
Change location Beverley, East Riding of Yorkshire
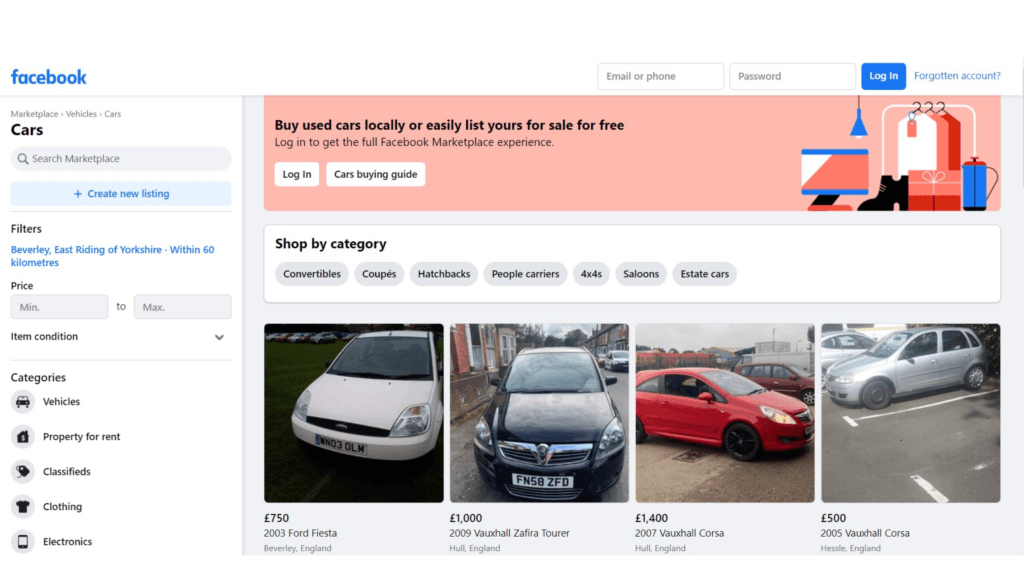pos(112,256)
